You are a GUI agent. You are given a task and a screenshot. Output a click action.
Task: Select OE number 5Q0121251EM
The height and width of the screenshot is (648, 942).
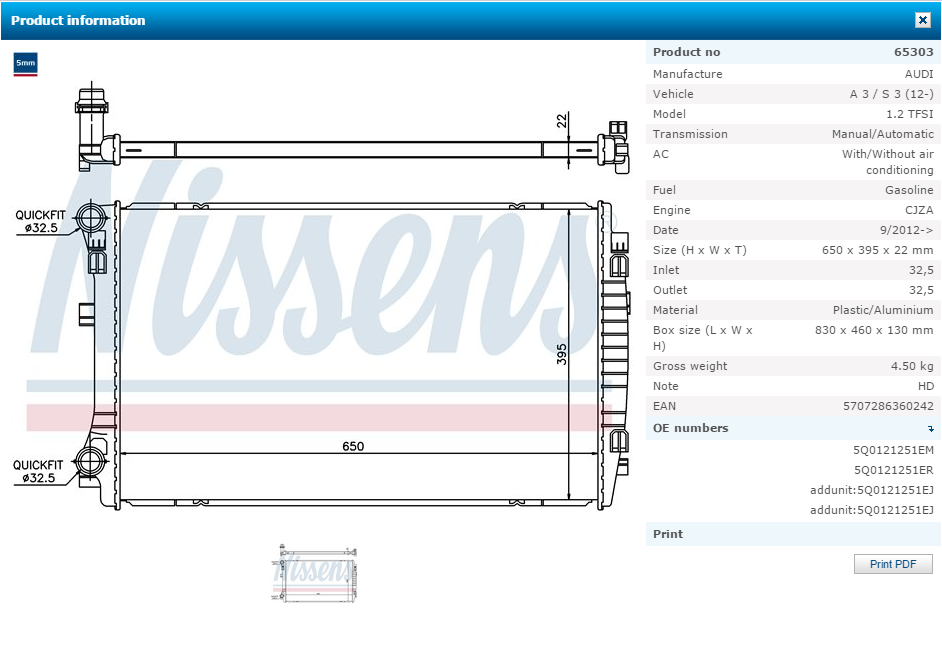pos(893,450)
